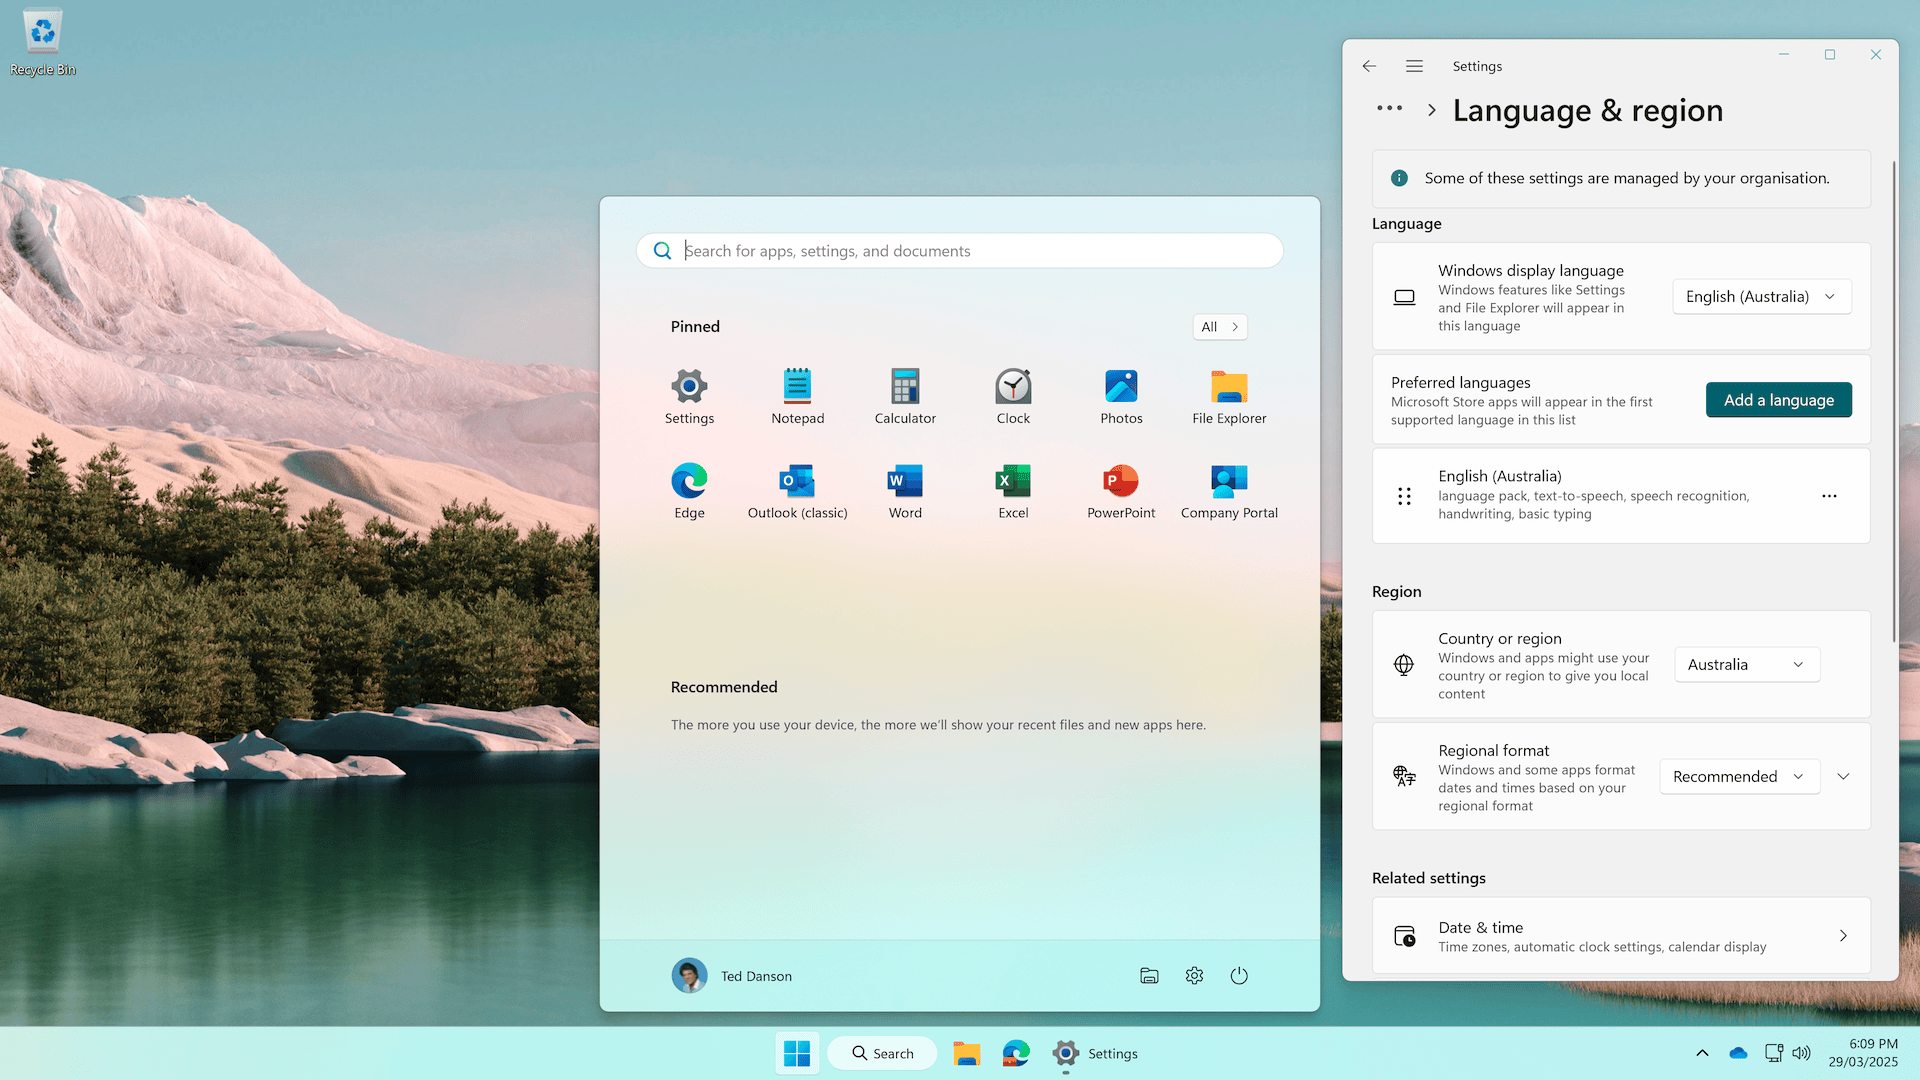Open Excel pinned app
The width and height of the screenshot is (1920, 1080).
1013,491
